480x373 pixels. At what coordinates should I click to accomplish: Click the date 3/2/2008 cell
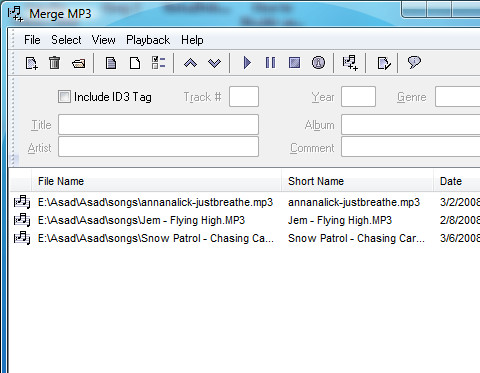pyautogui.click(x=460, y=202)
